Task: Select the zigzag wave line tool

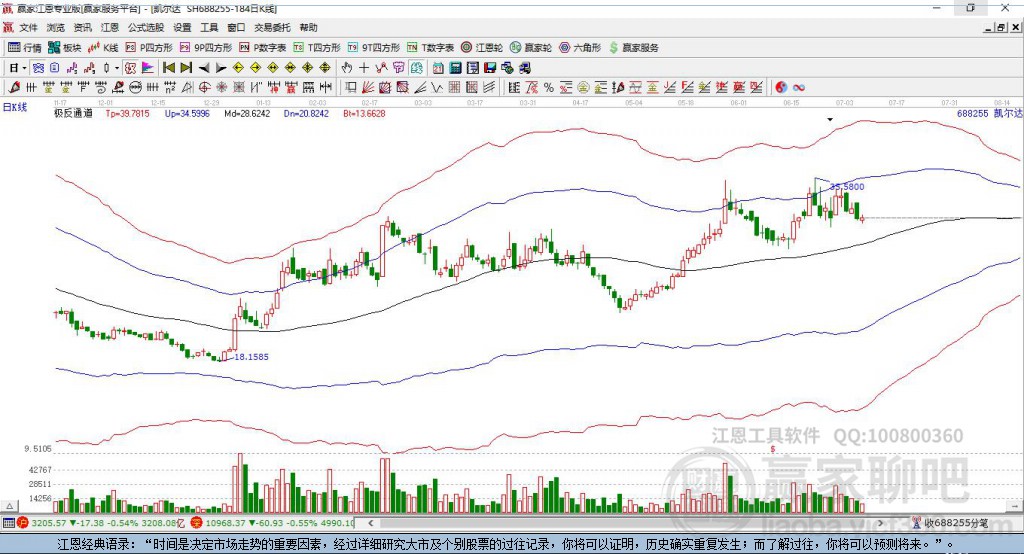Action: point(436,87)
